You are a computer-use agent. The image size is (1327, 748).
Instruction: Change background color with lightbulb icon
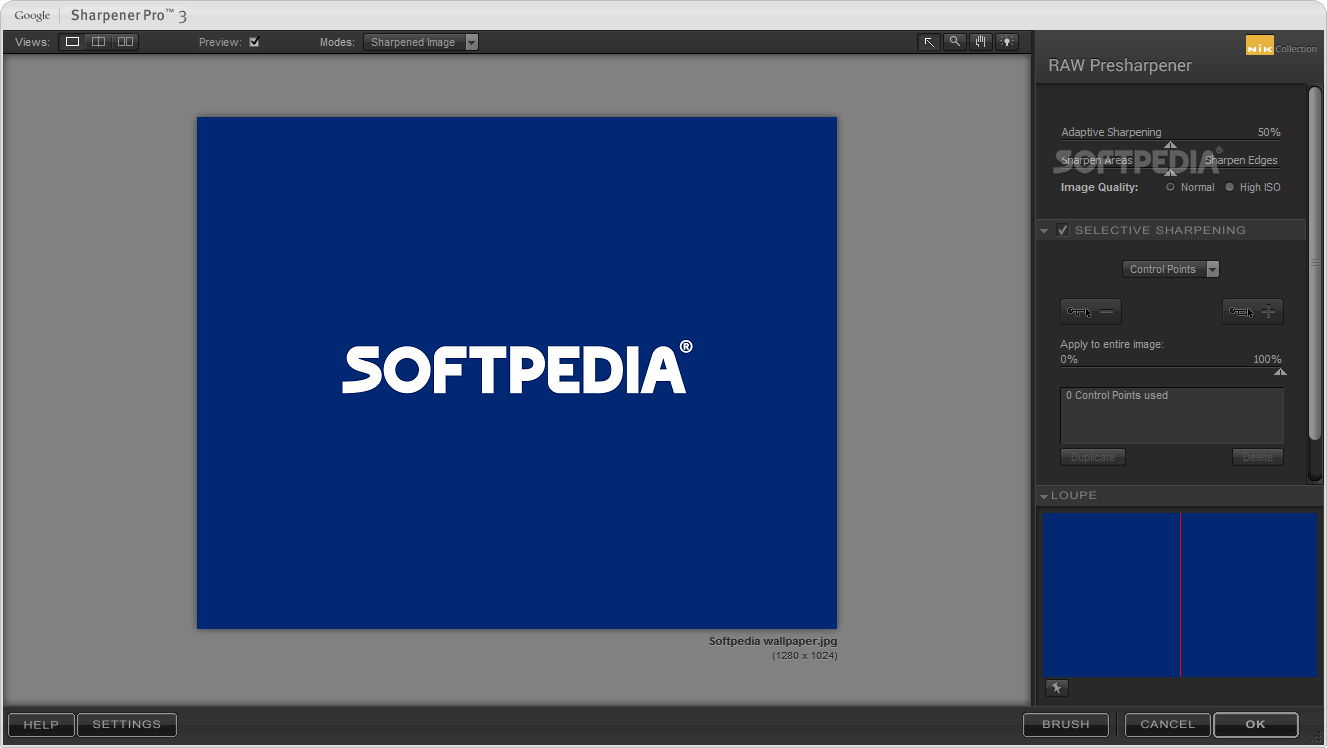tap(1007, 42)
